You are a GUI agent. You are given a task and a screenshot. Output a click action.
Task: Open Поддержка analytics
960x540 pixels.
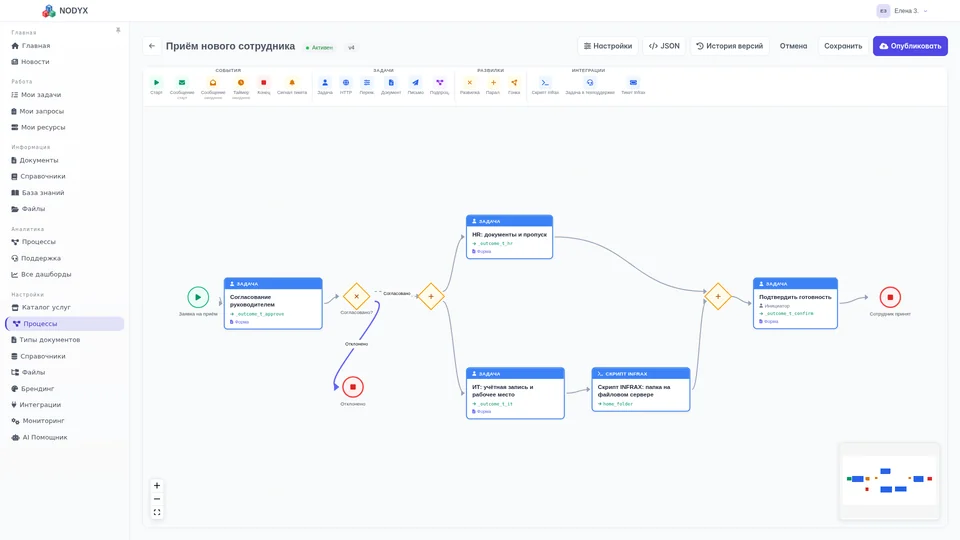pos(64,258)
